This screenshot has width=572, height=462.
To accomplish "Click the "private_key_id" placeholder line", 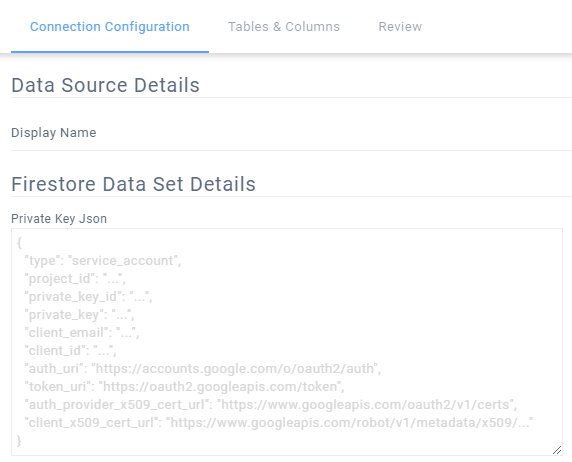I will tap(88, 297).
